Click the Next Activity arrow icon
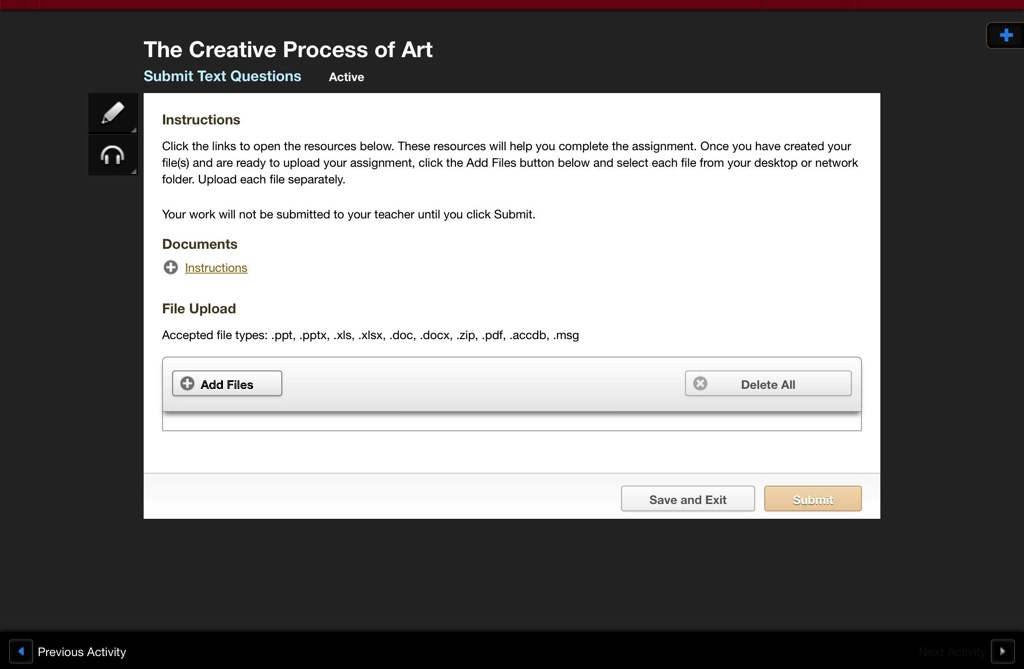Image resolution: width=1024 pixels, height=669 pixels. pyautogui.click(x=1002, y=651)
